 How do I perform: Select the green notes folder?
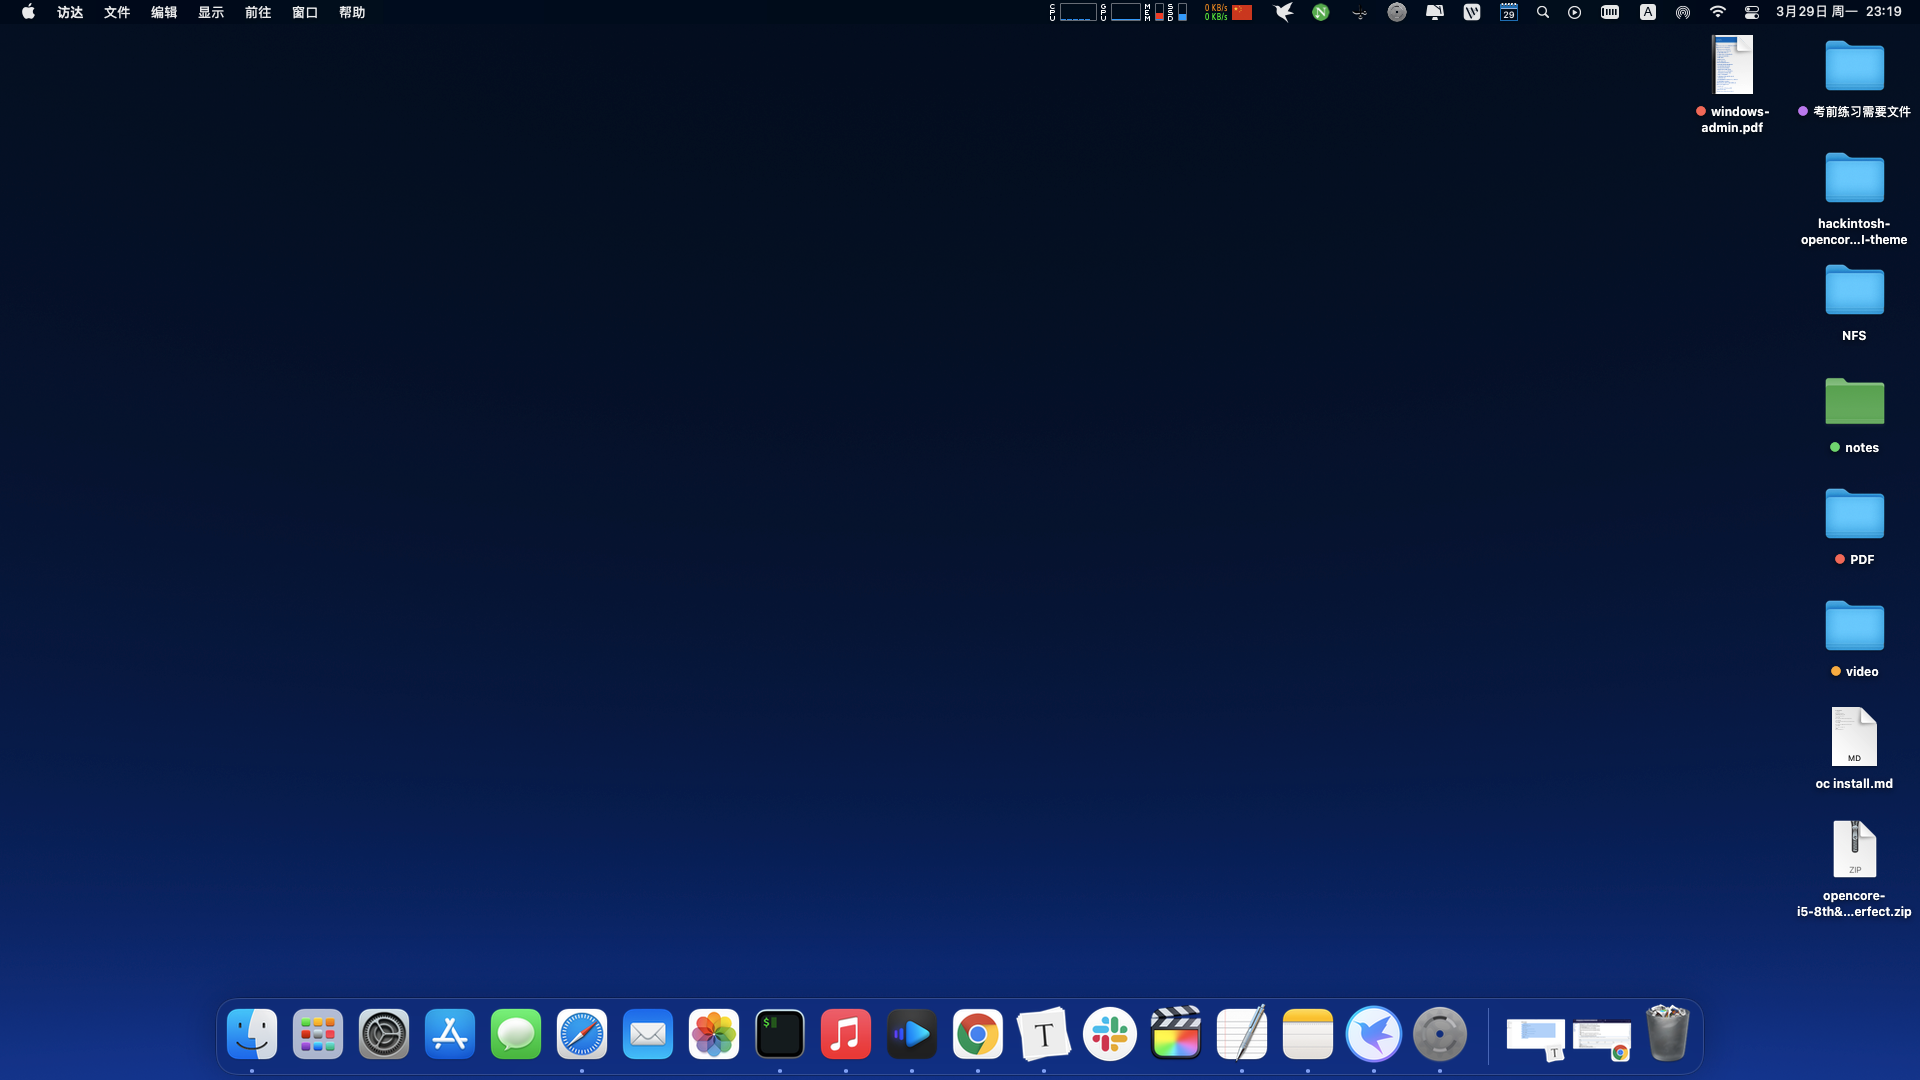pos(1854,414)
